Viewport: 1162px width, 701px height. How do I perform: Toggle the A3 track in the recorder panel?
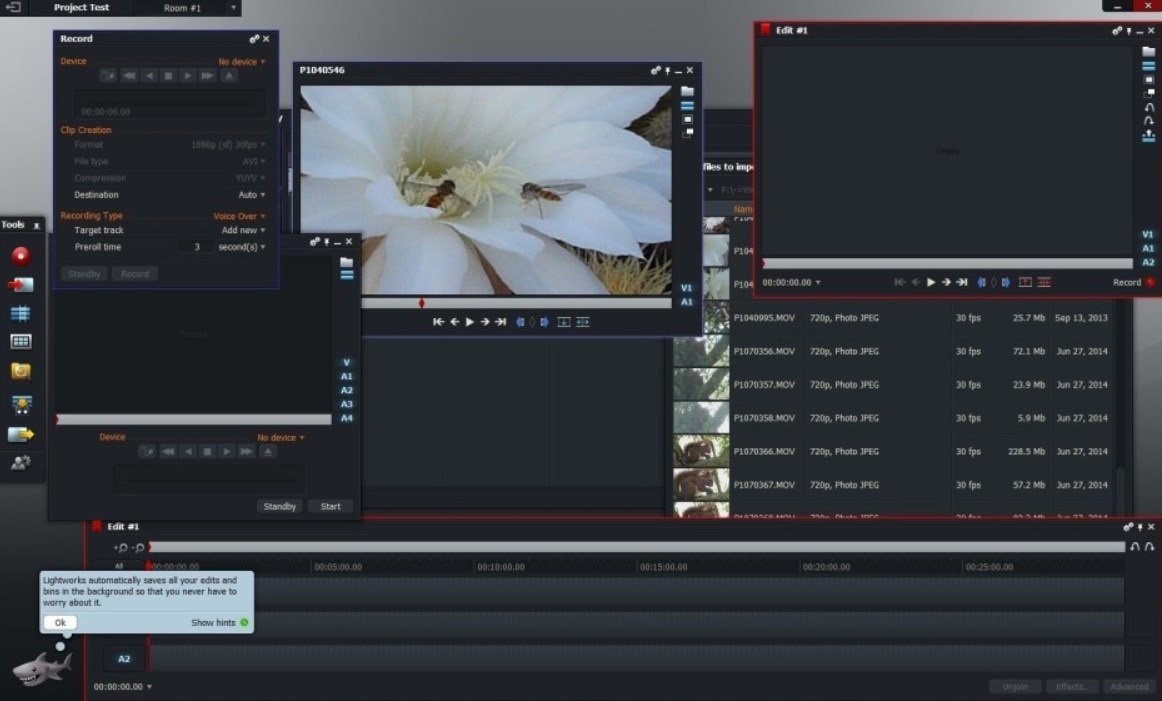(x=346, y=404)
